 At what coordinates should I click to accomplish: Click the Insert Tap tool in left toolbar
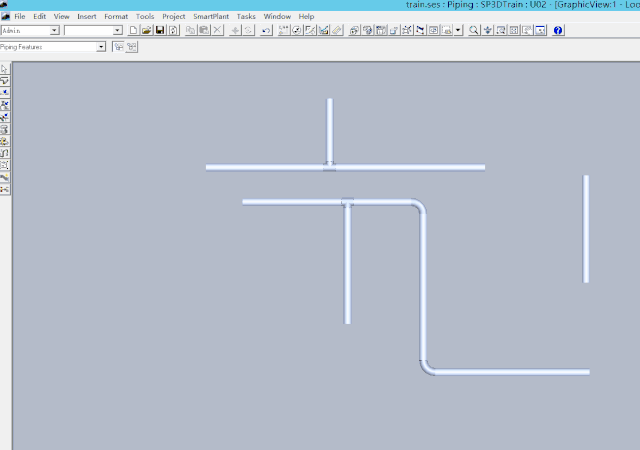[4, 117]
